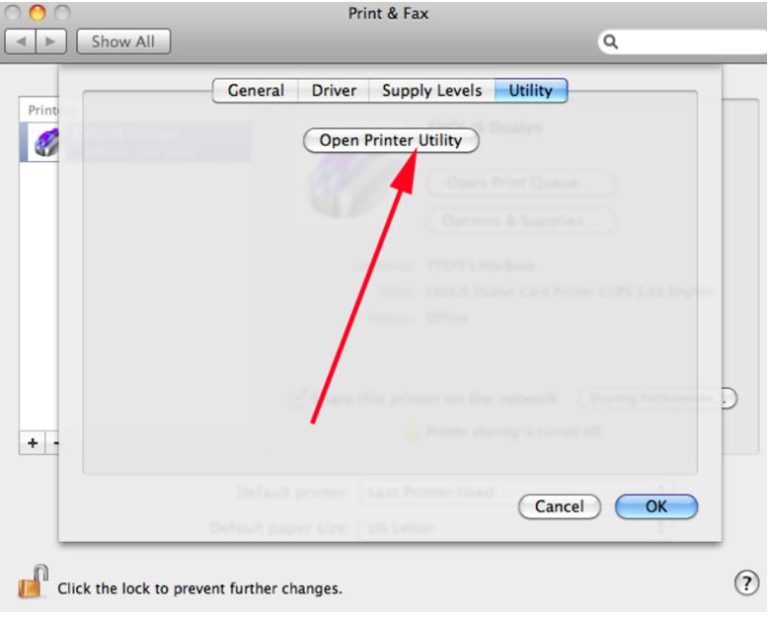
Task: Go forward with the right arrow
Action: click(x=51, y=42)
